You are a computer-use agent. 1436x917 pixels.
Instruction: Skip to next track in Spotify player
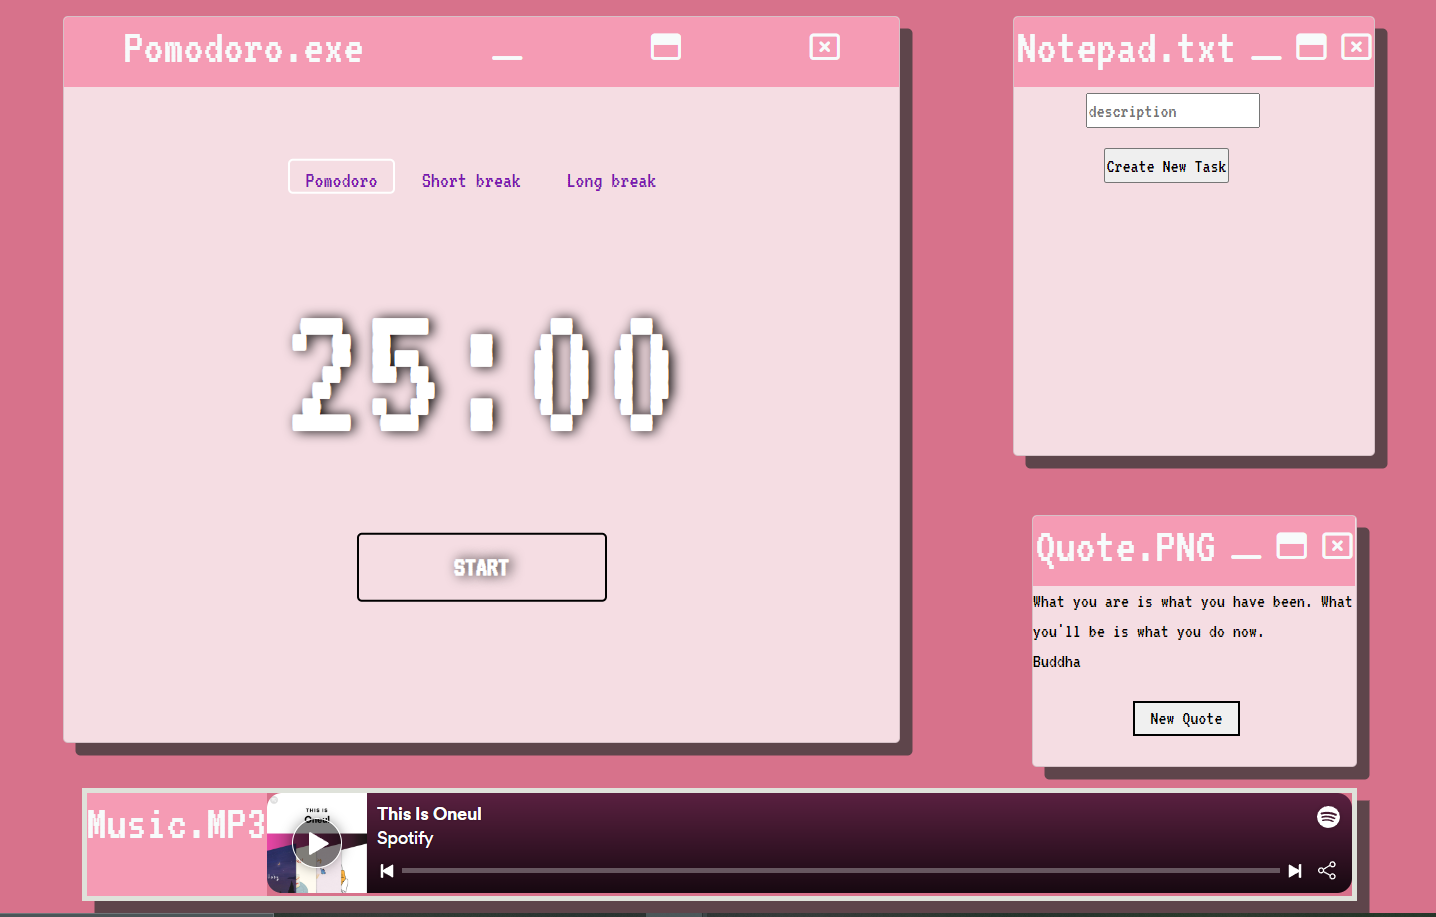(x=1295, y=871)
